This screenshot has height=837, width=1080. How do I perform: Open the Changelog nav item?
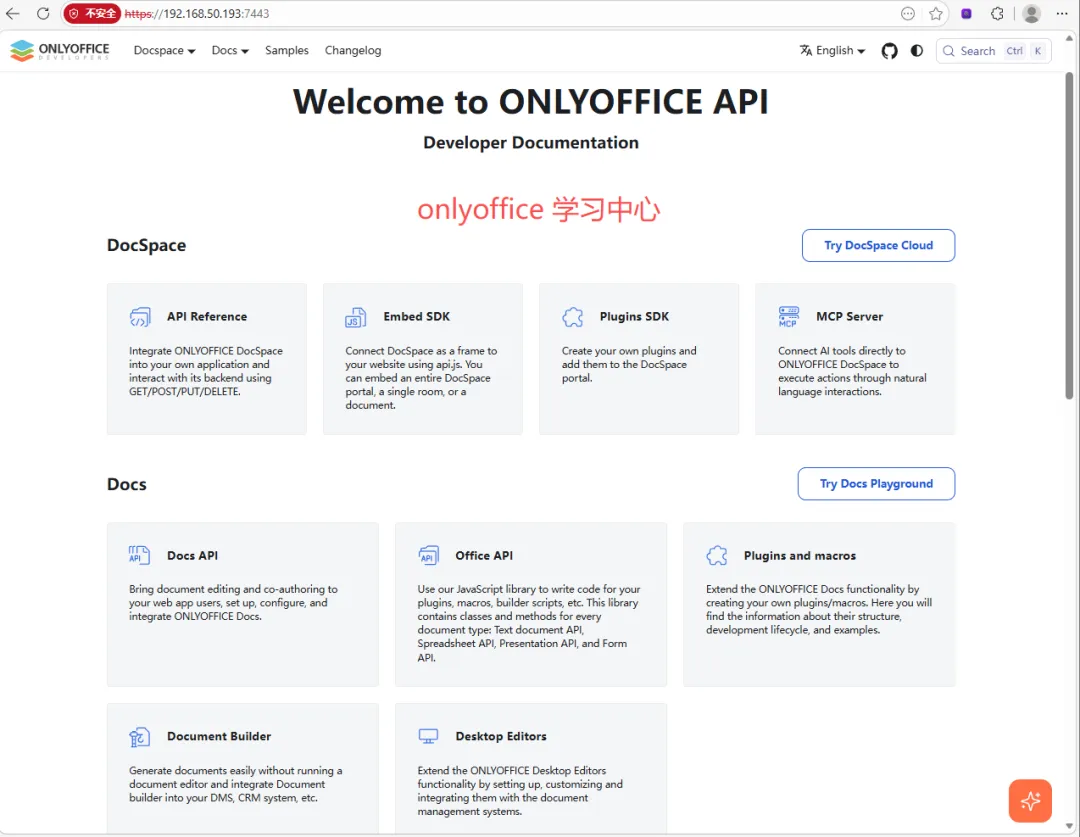coord(353,50)
